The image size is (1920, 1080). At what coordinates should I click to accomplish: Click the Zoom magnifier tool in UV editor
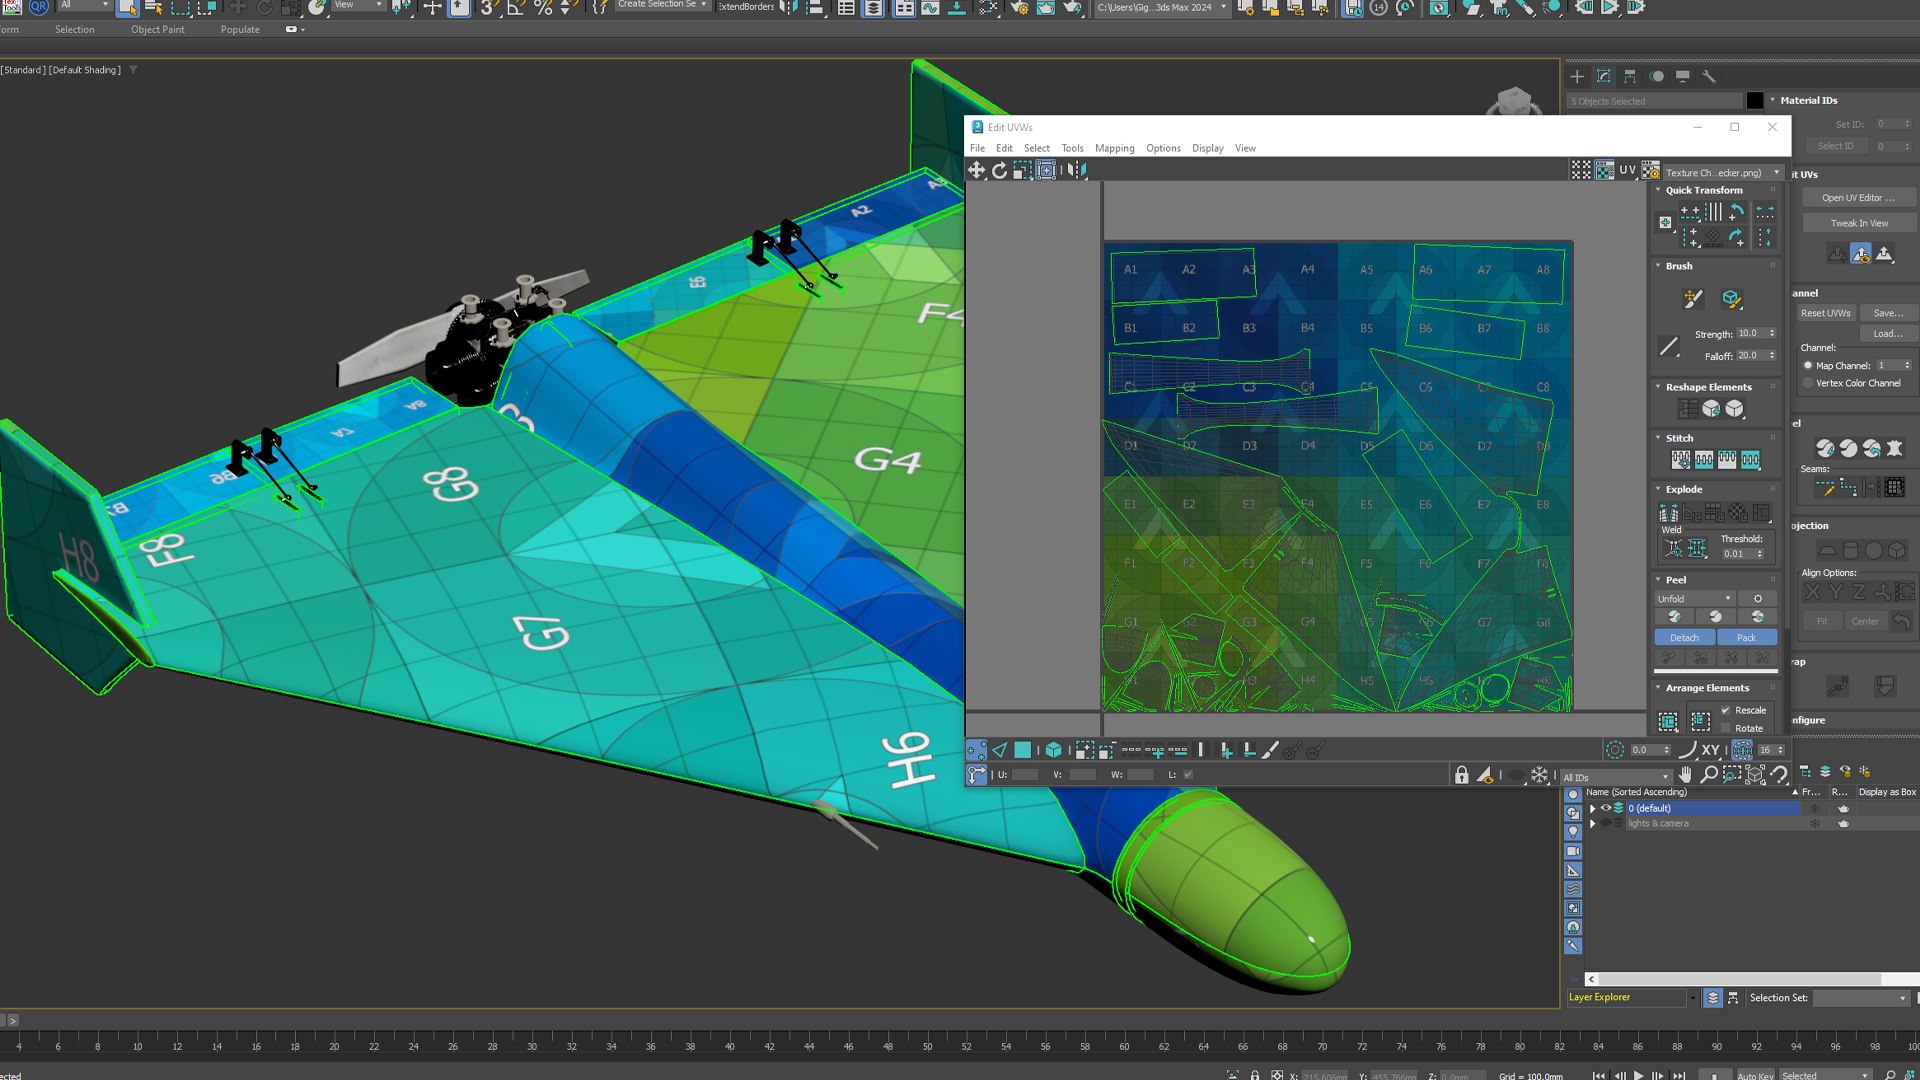pos(1709,775)
